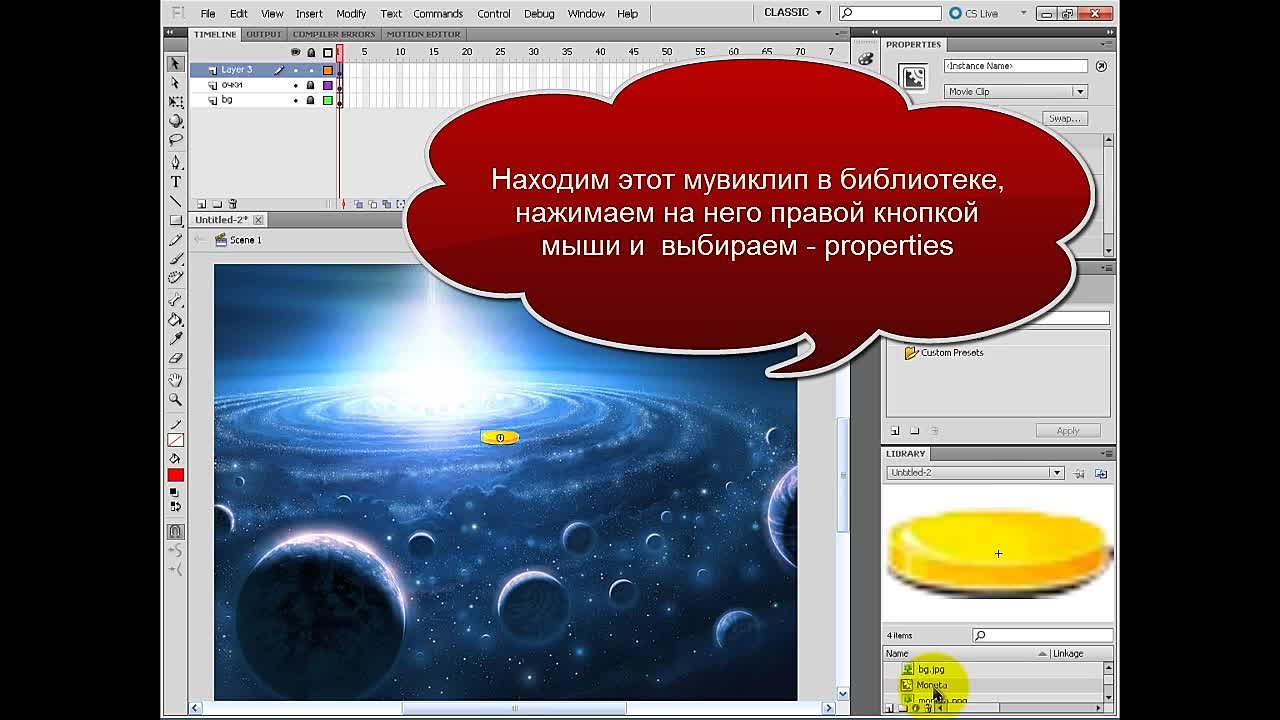Select the Selection tool
Screen dimensions: 1280x720
click(175, 62)
